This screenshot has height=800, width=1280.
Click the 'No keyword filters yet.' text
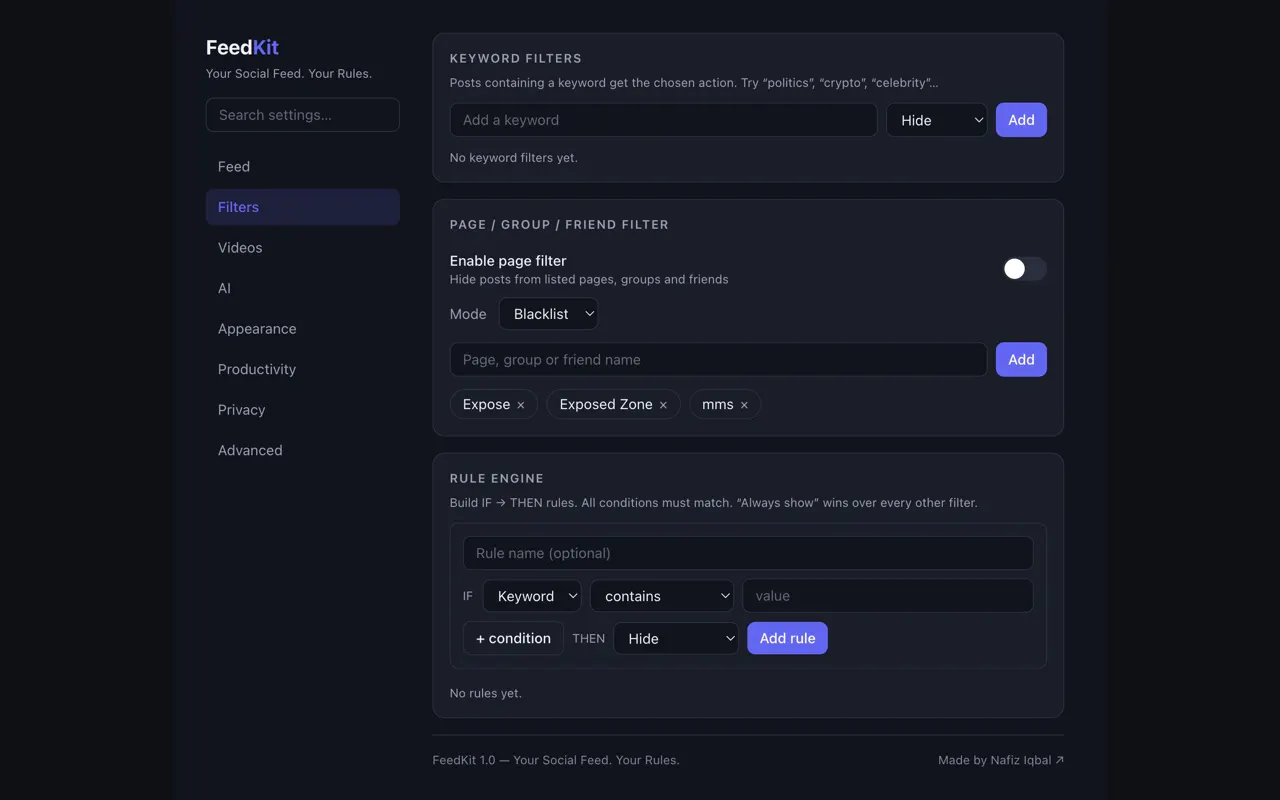pos(514,158)
